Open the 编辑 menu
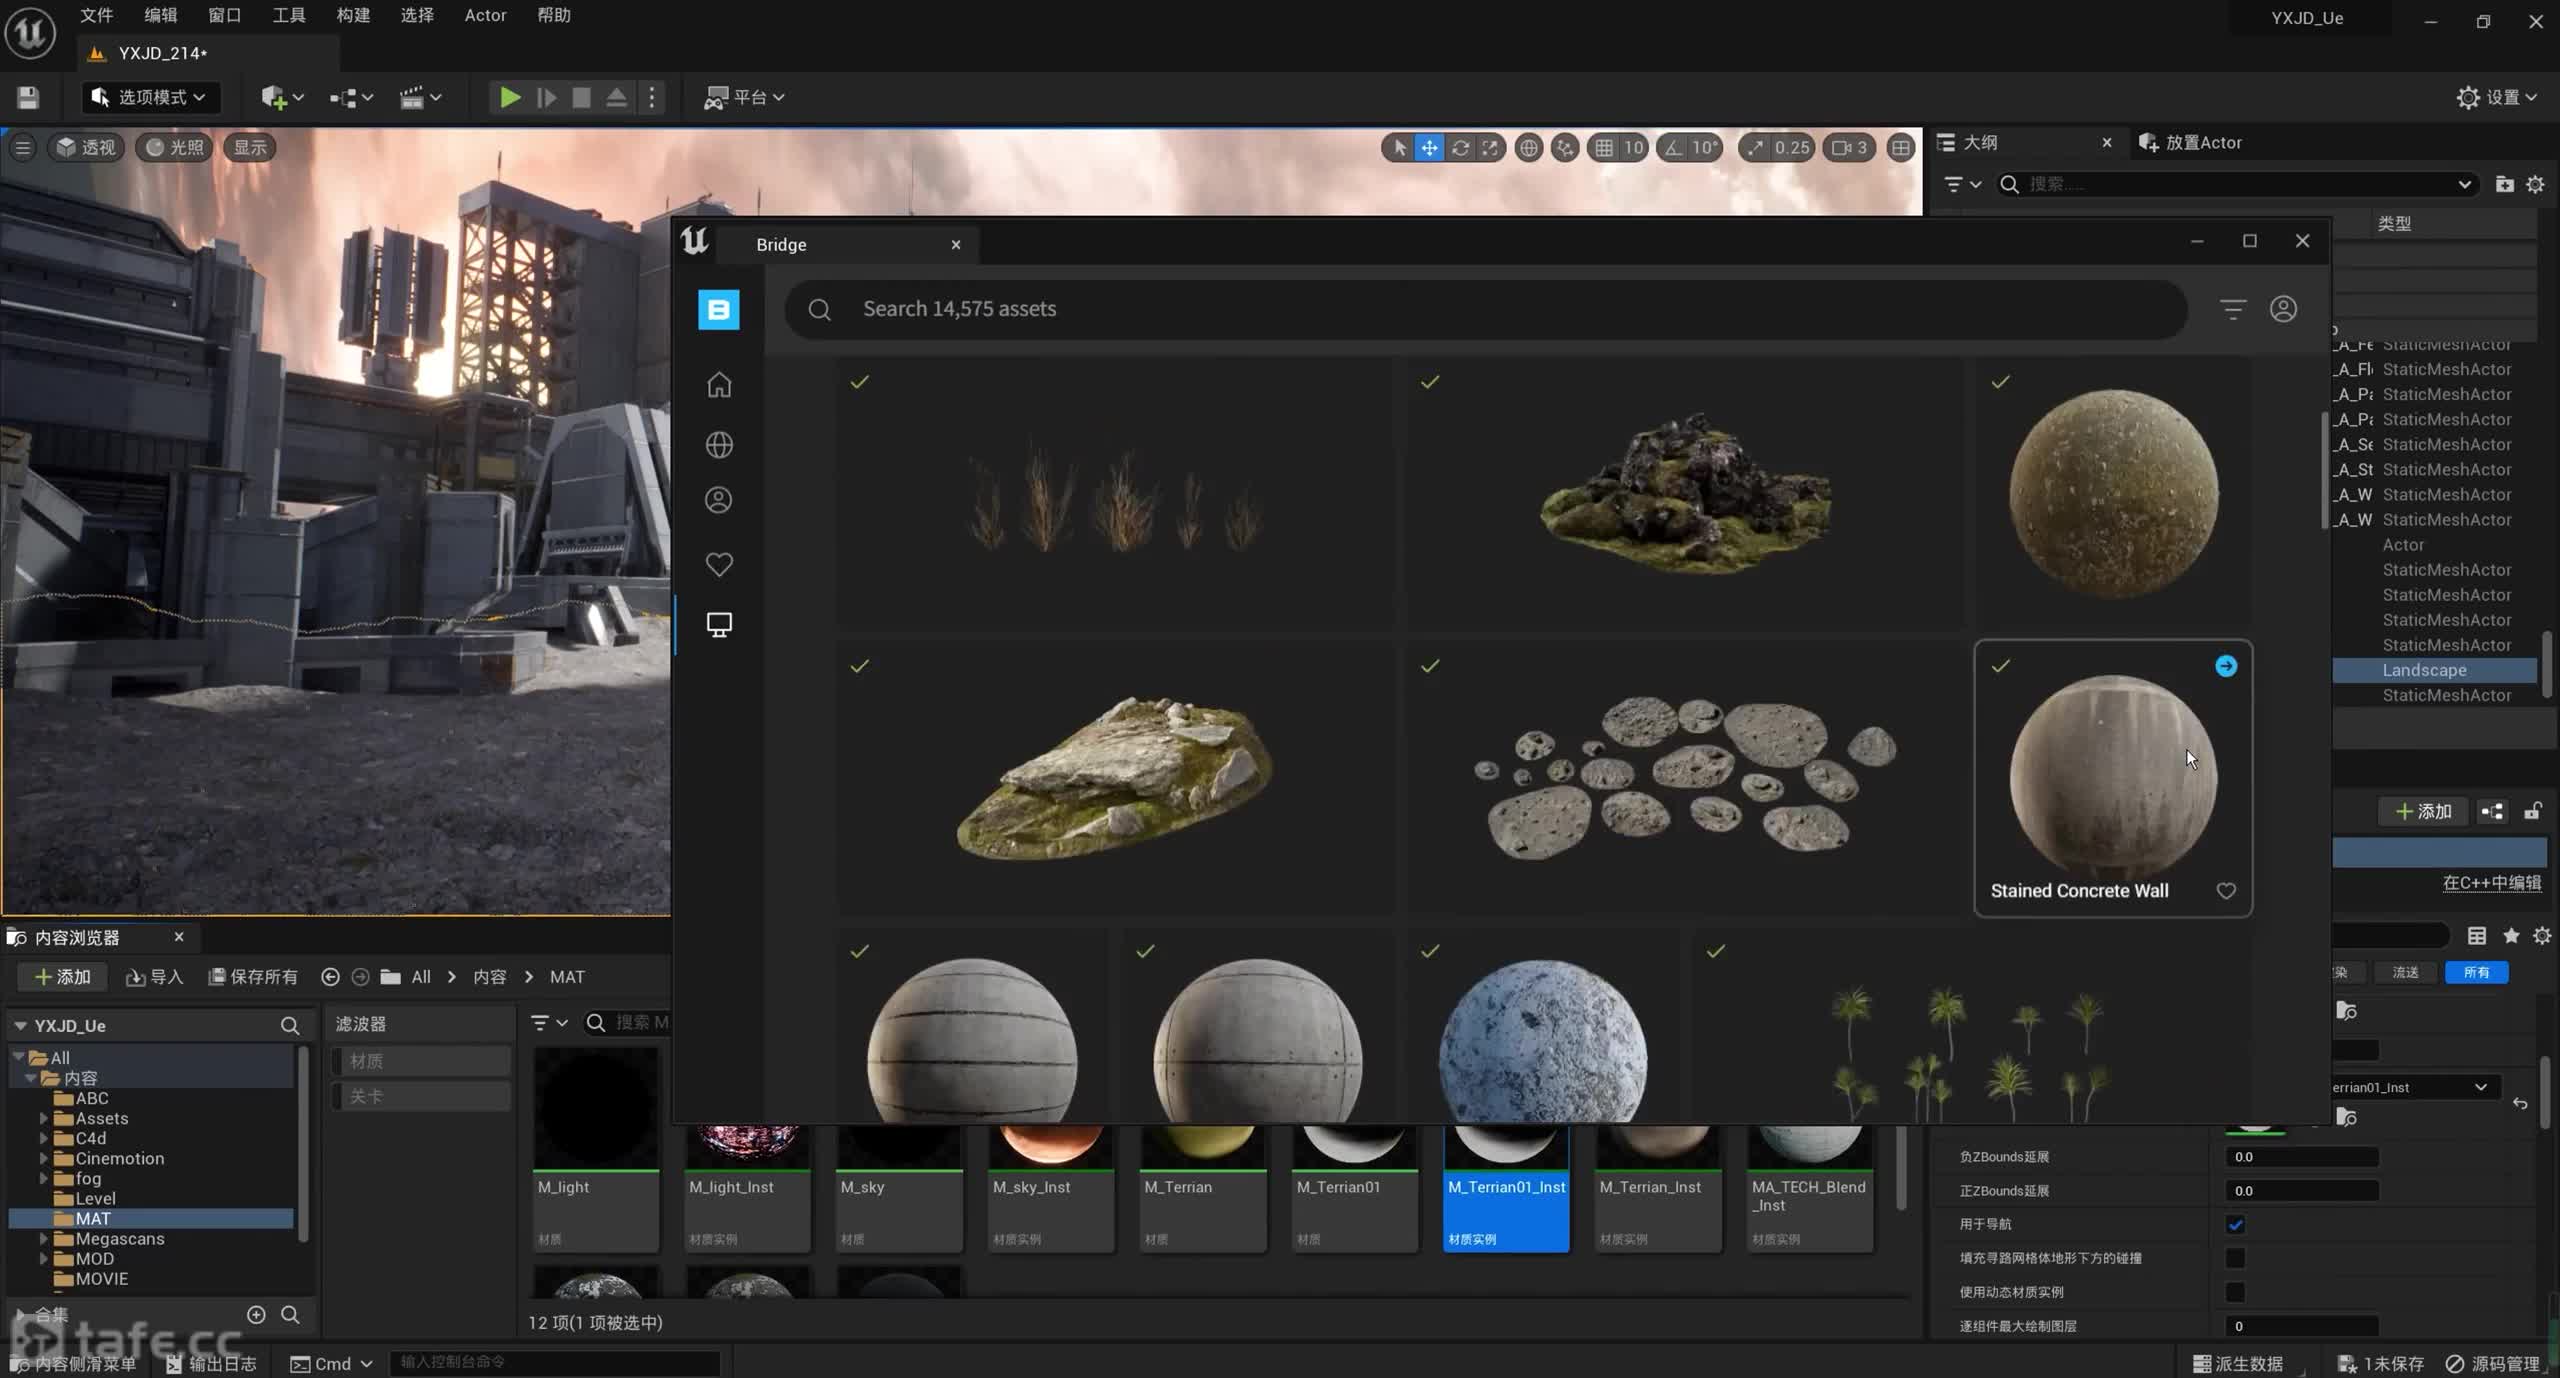The height and width of the screenshot is (1378, 2560). [x=160, y=15]
